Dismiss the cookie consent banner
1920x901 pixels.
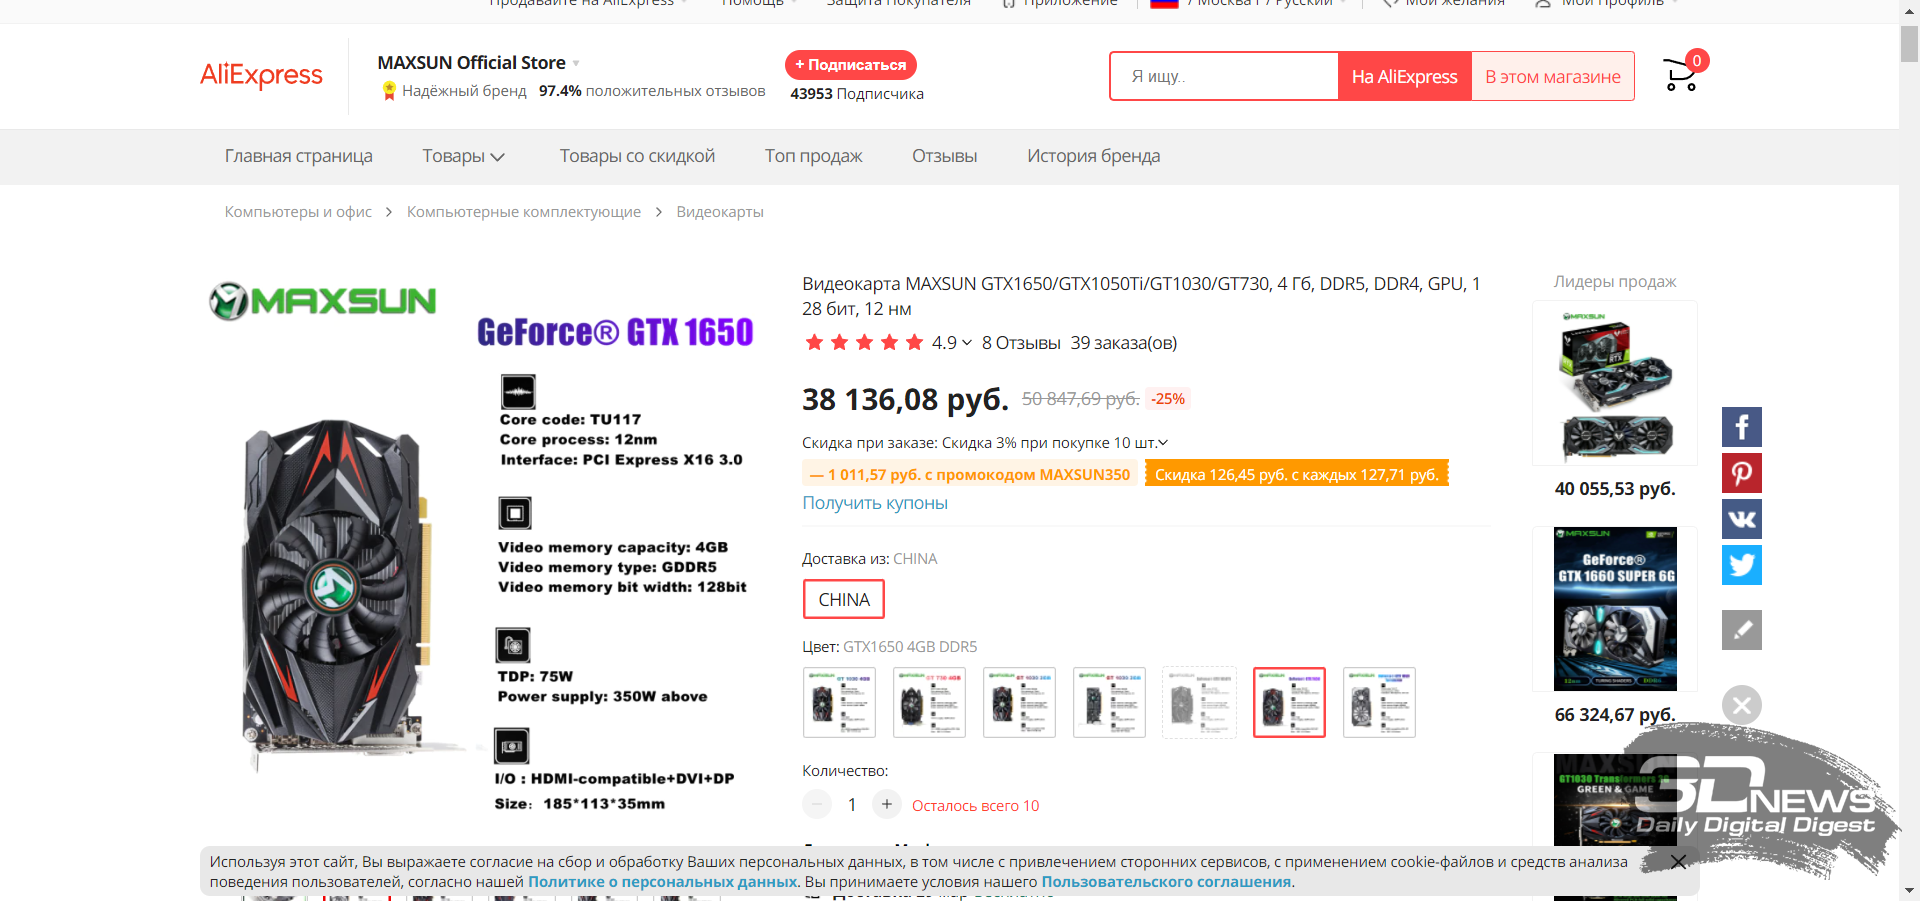1678,861
